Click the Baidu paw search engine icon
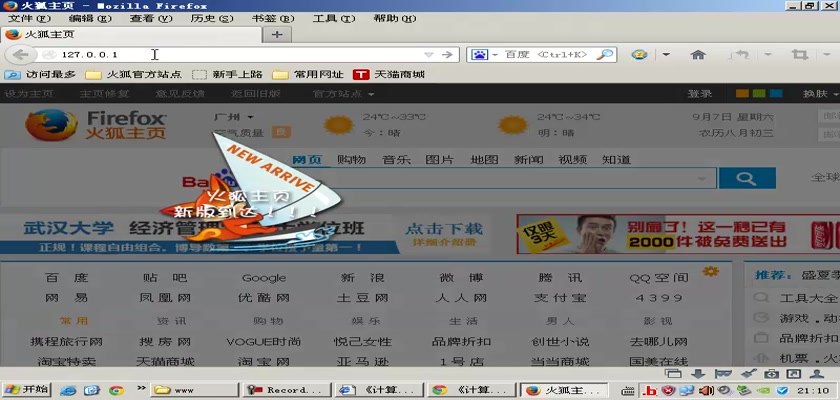This screenshot has height=400, width=840. tap(479, 55)
